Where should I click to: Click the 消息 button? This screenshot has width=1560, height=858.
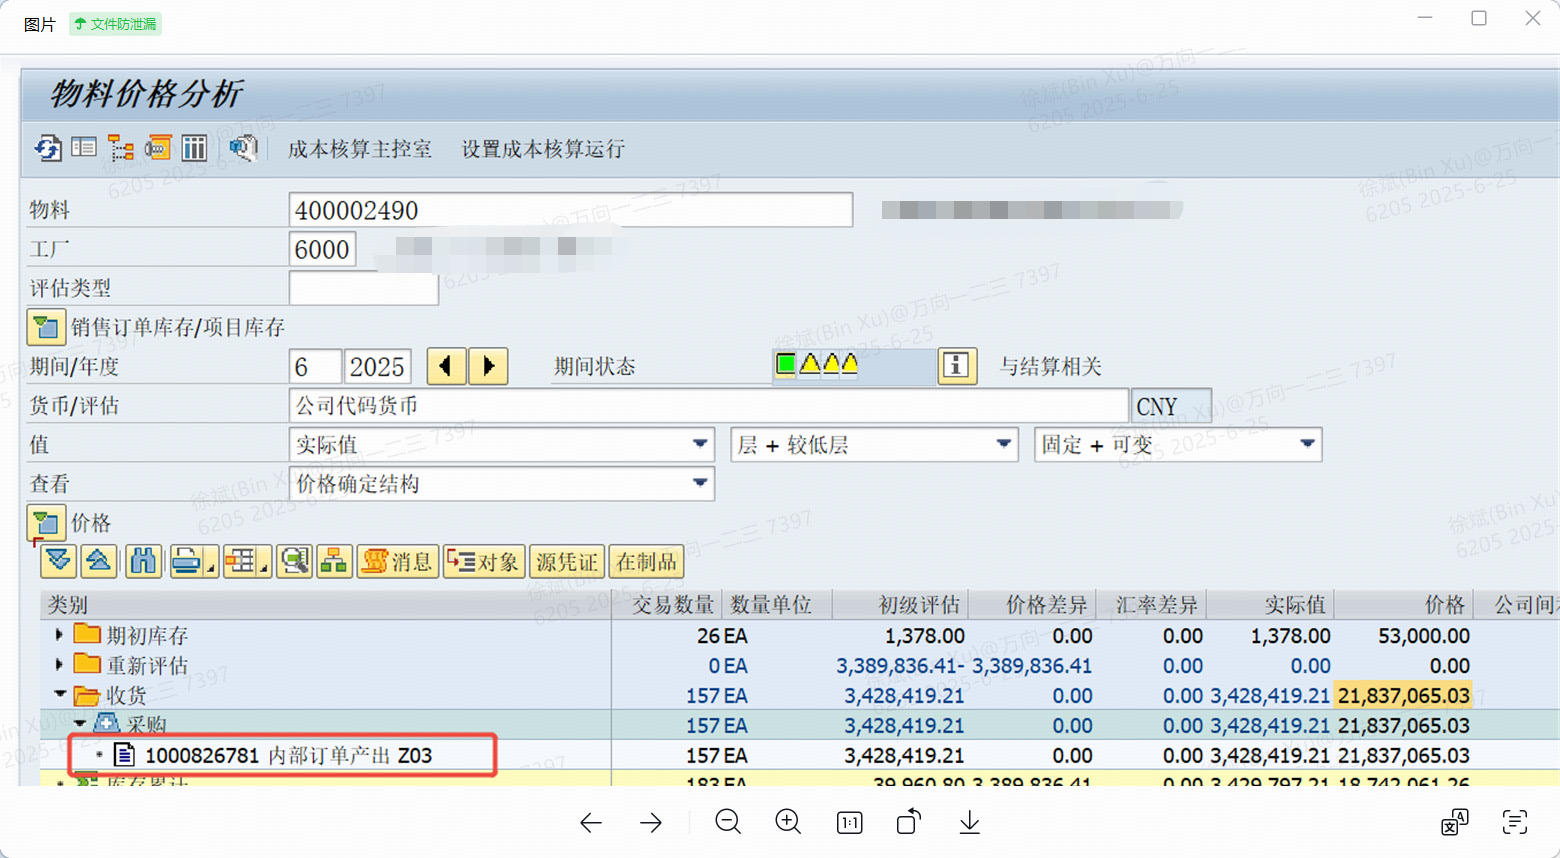tap(398, 561)
